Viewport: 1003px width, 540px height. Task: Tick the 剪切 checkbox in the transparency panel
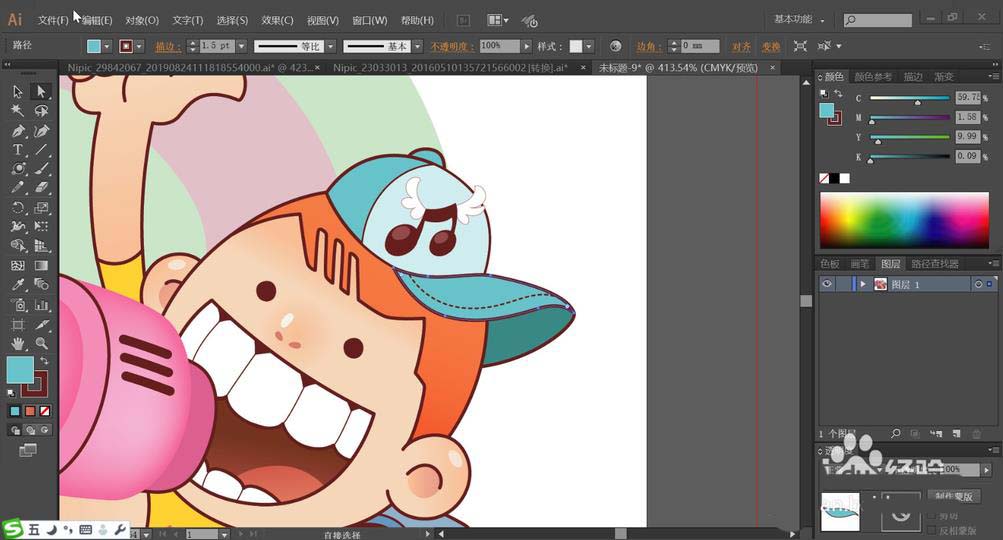[x=932, y=515]
